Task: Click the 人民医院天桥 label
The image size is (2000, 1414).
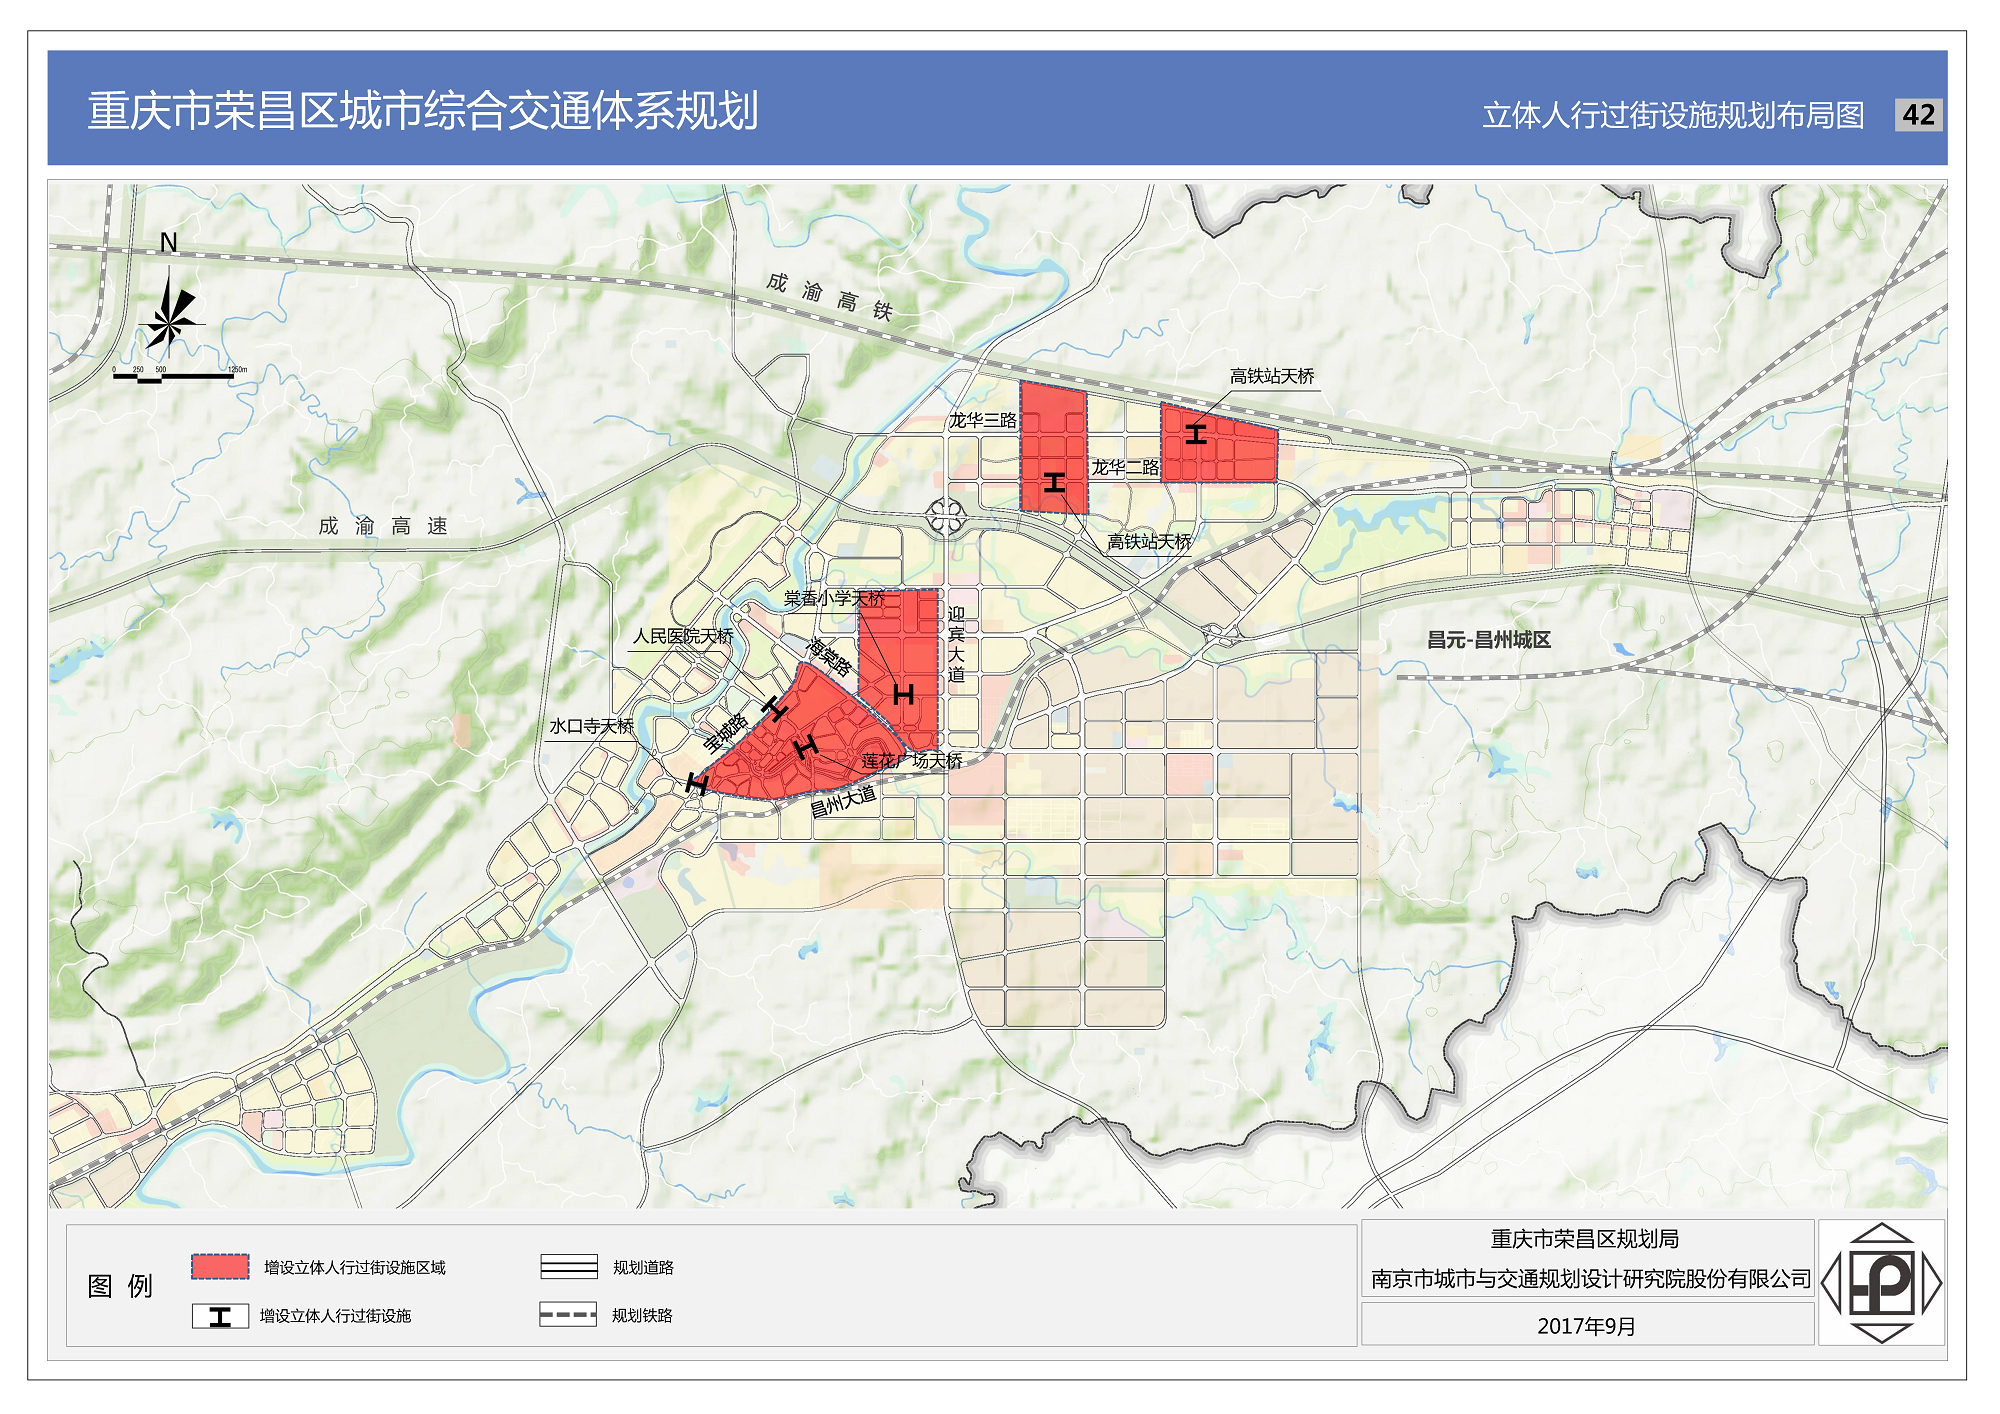Action: (683, 636)
